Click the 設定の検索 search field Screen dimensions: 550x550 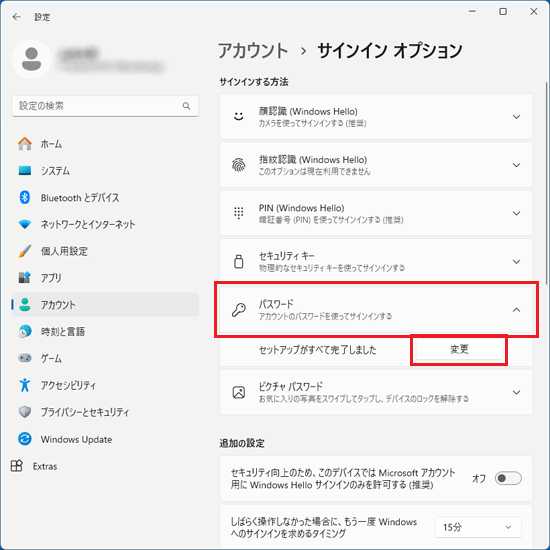click(105, 106)
